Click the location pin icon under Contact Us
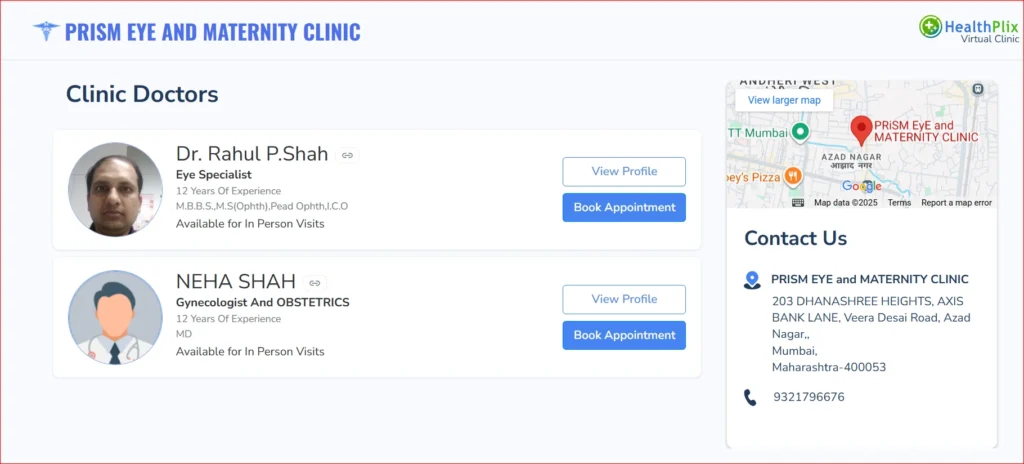This screenshot has width=1024, height=464. click(752, 281)
